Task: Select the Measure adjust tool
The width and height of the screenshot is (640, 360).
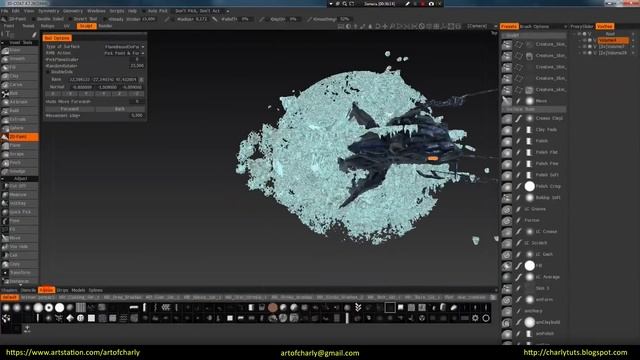Action: [20, 195]
